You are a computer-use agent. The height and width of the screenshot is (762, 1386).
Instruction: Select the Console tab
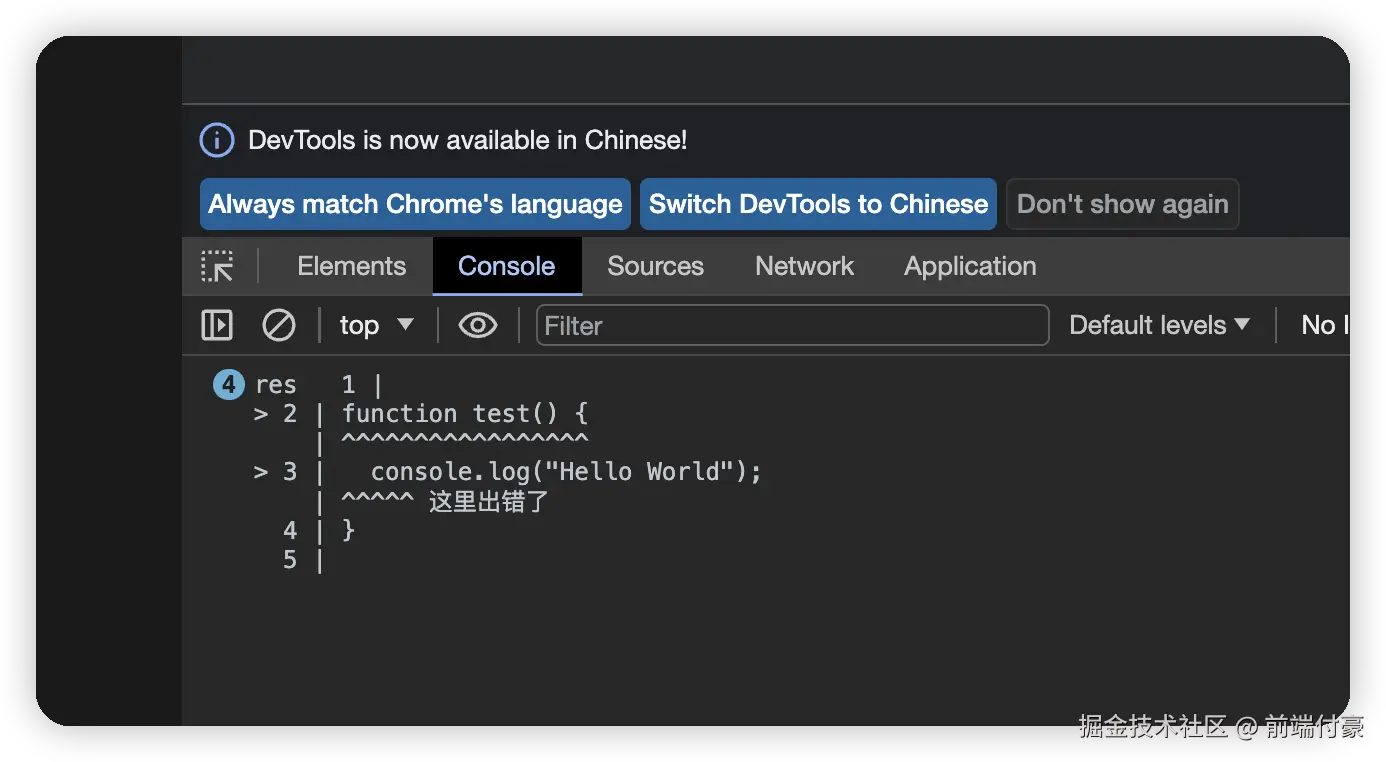pos(506,266)
